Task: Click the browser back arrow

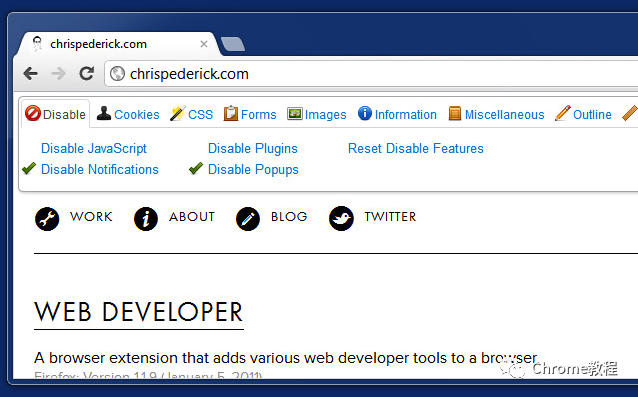Action: click(31, 74)
